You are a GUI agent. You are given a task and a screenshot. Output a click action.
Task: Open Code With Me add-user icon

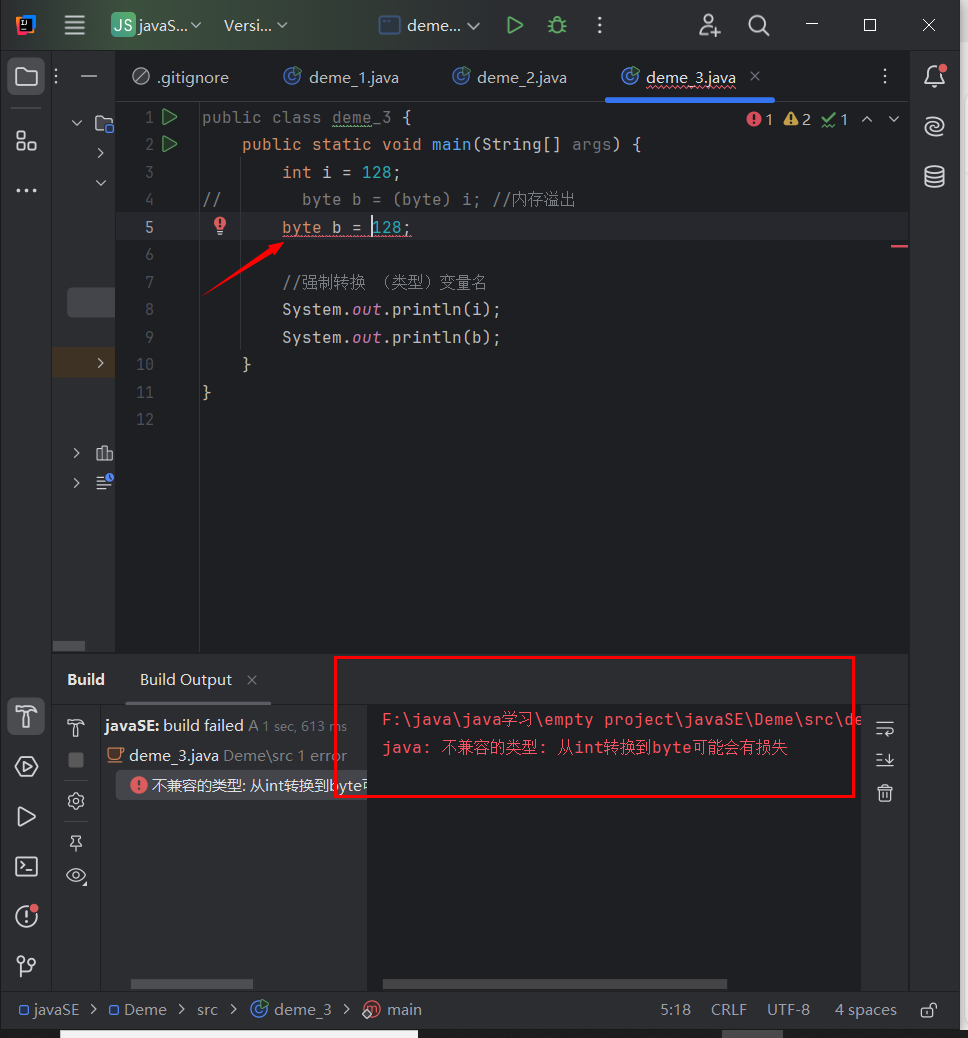pos(709,26)
